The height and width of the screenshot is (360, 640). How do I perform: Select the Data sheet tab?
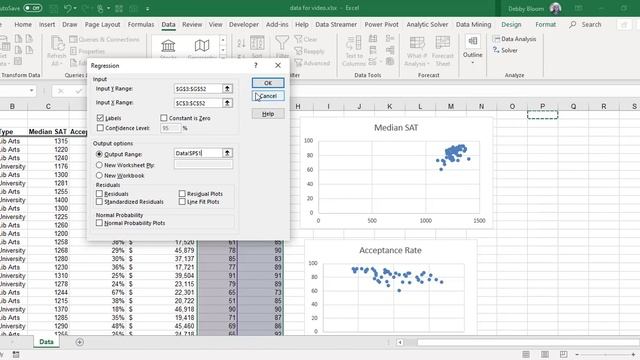coord(46,342)
